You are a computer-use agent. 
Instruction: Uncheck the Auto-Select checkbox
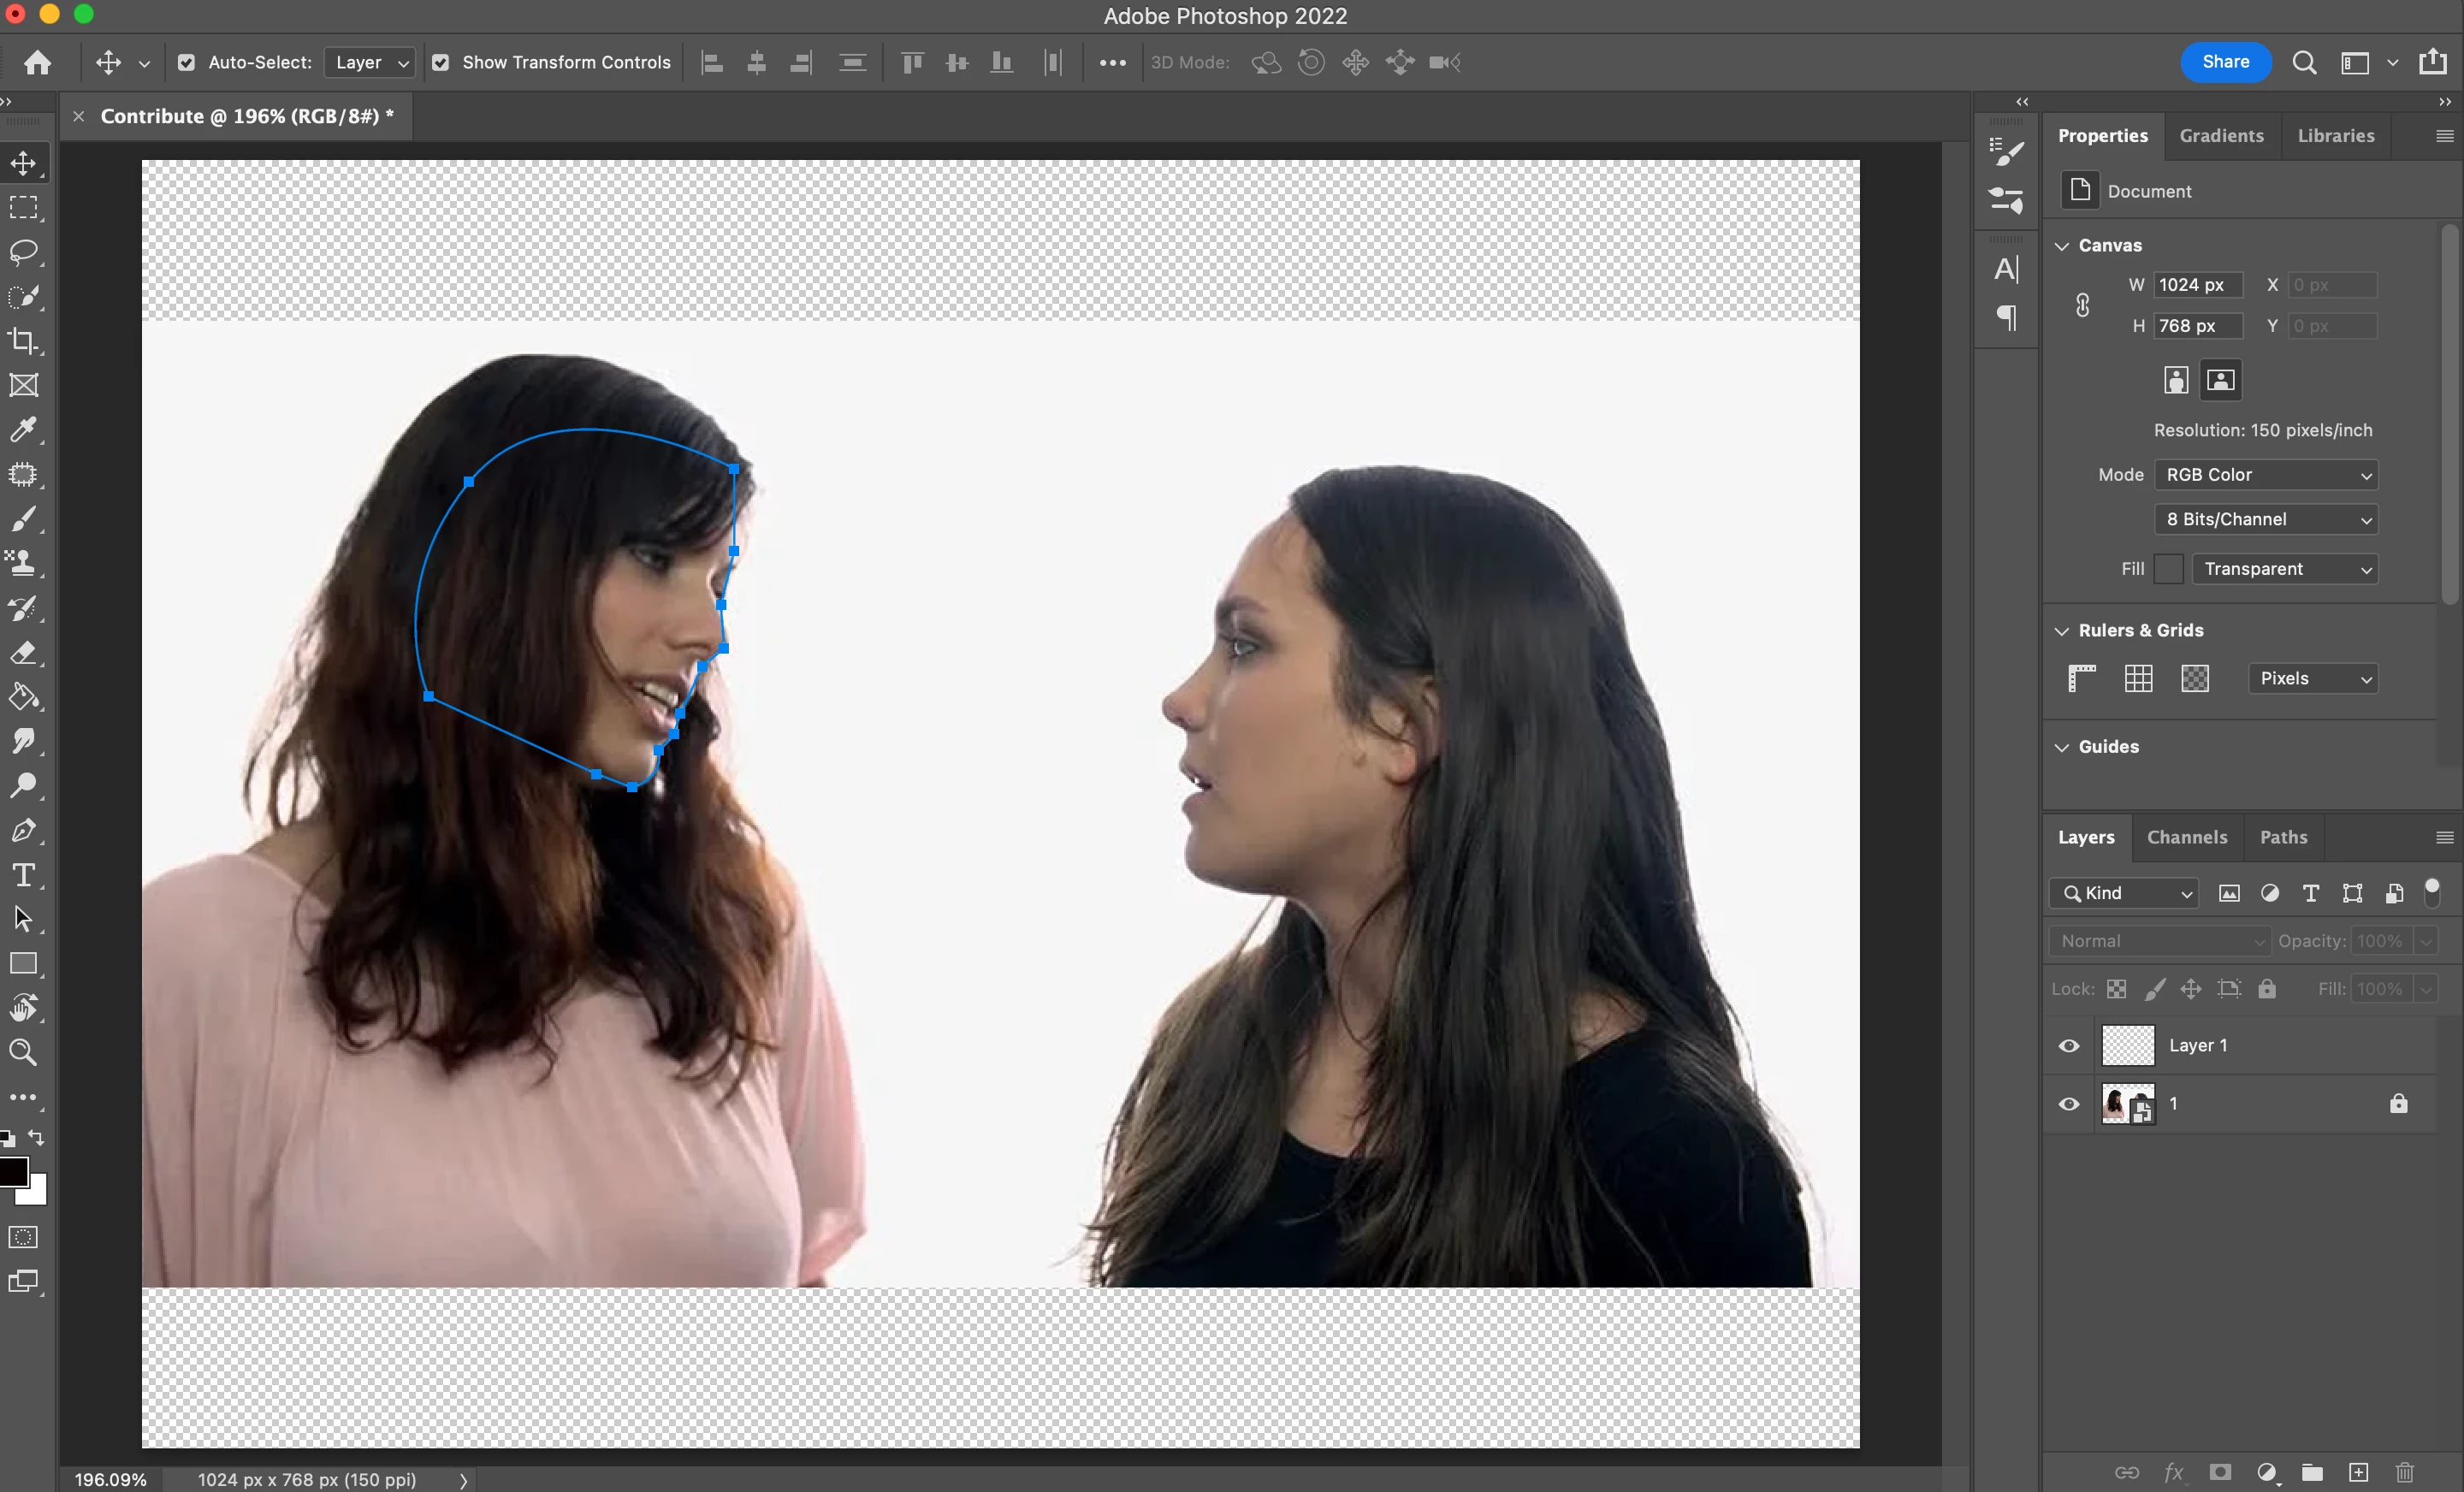click(186, 63)
